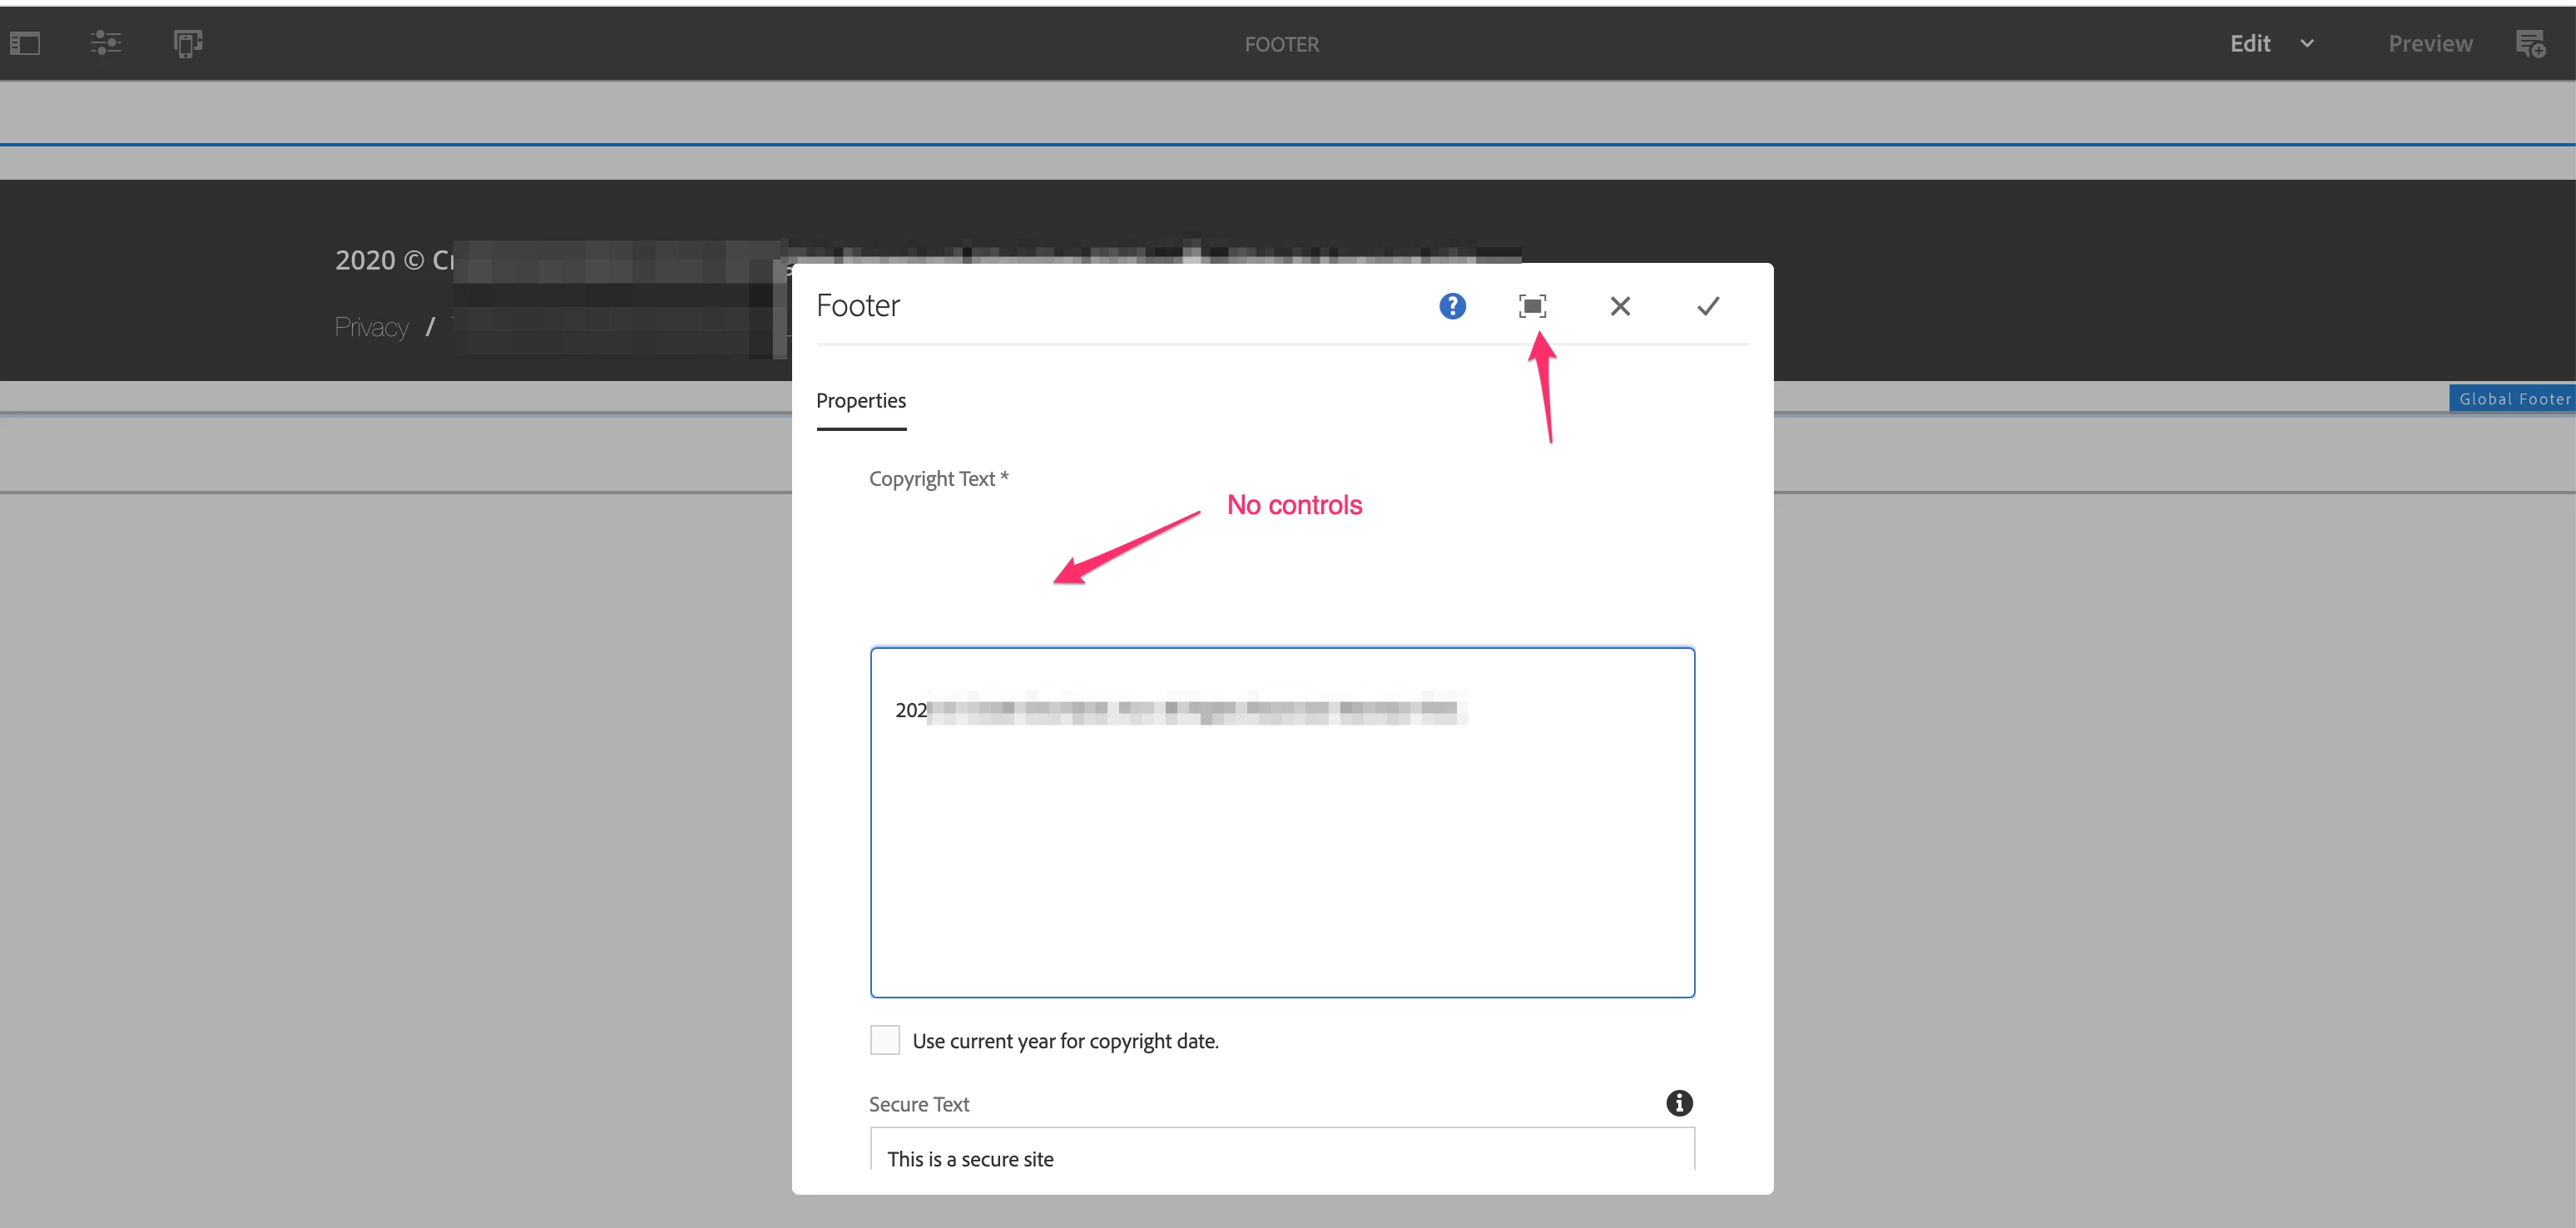2576x1228 pixels.
Task: Click the Annotate mode icon
Action: [2531, 44]
